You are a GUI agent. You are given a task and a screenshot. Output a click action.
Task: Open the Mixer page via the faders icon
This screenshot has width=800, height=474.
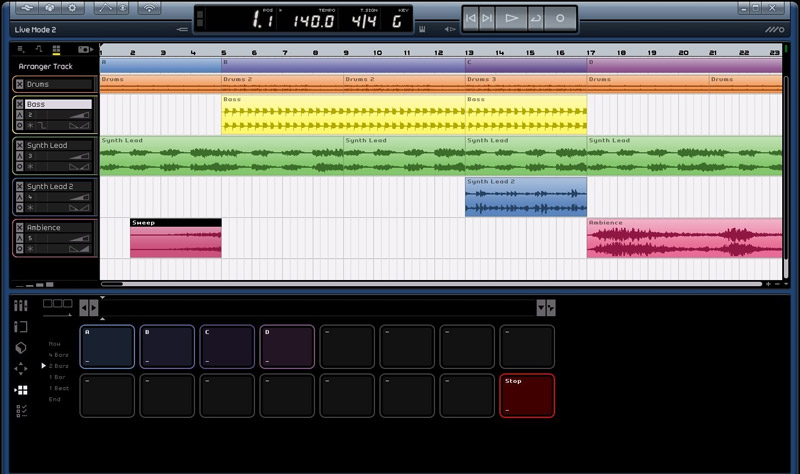pyautogui.click(x=20, y=306)
